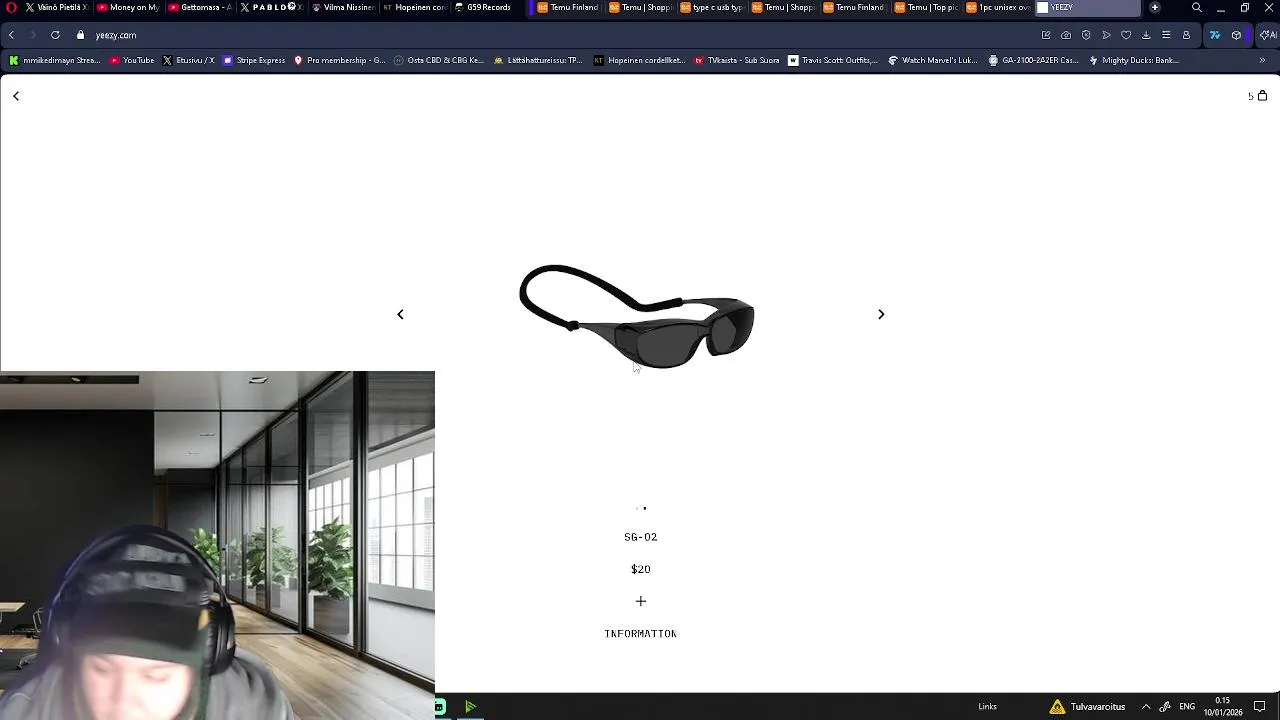The width and height of the screenshot is (1280, 720).
Task: Open the Mighty Ducks bookmark
Action: click(1134, 60)
